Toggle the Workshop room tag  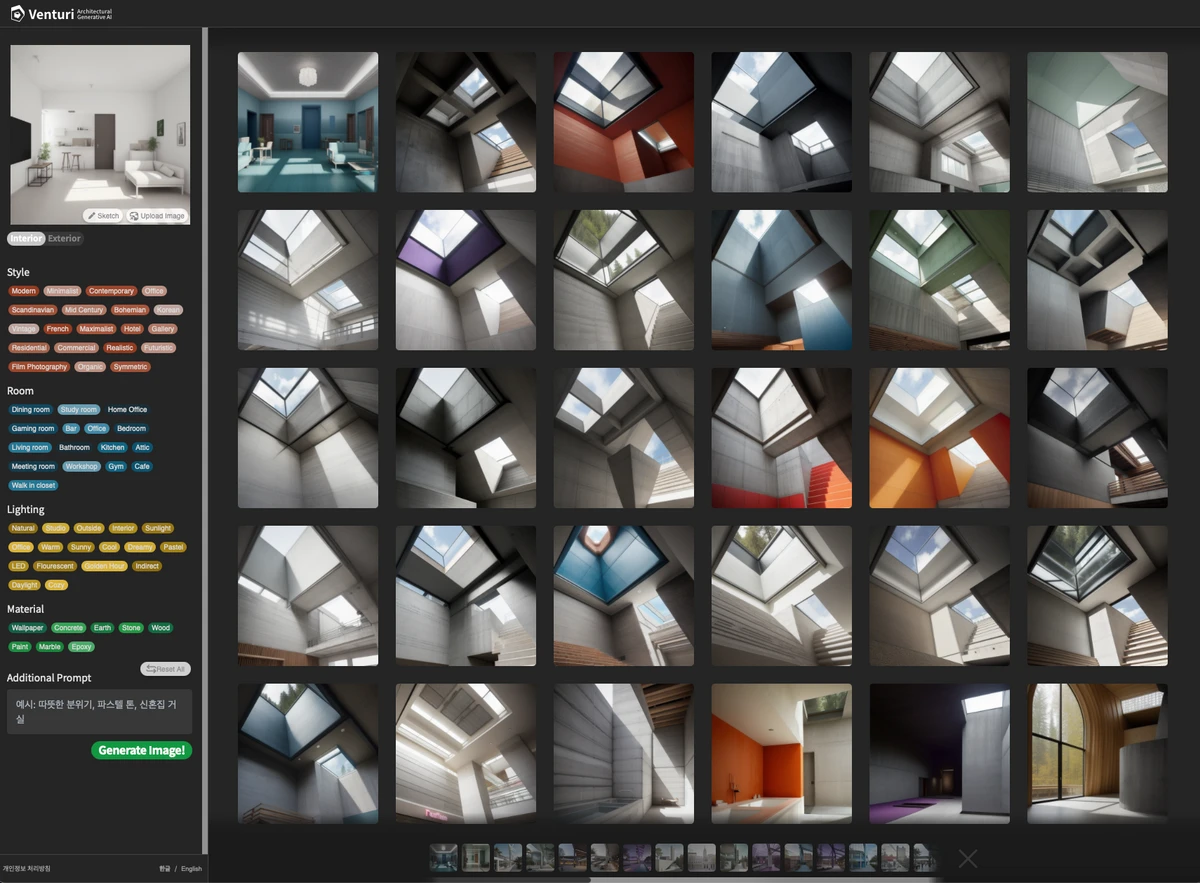click(82, 467)
